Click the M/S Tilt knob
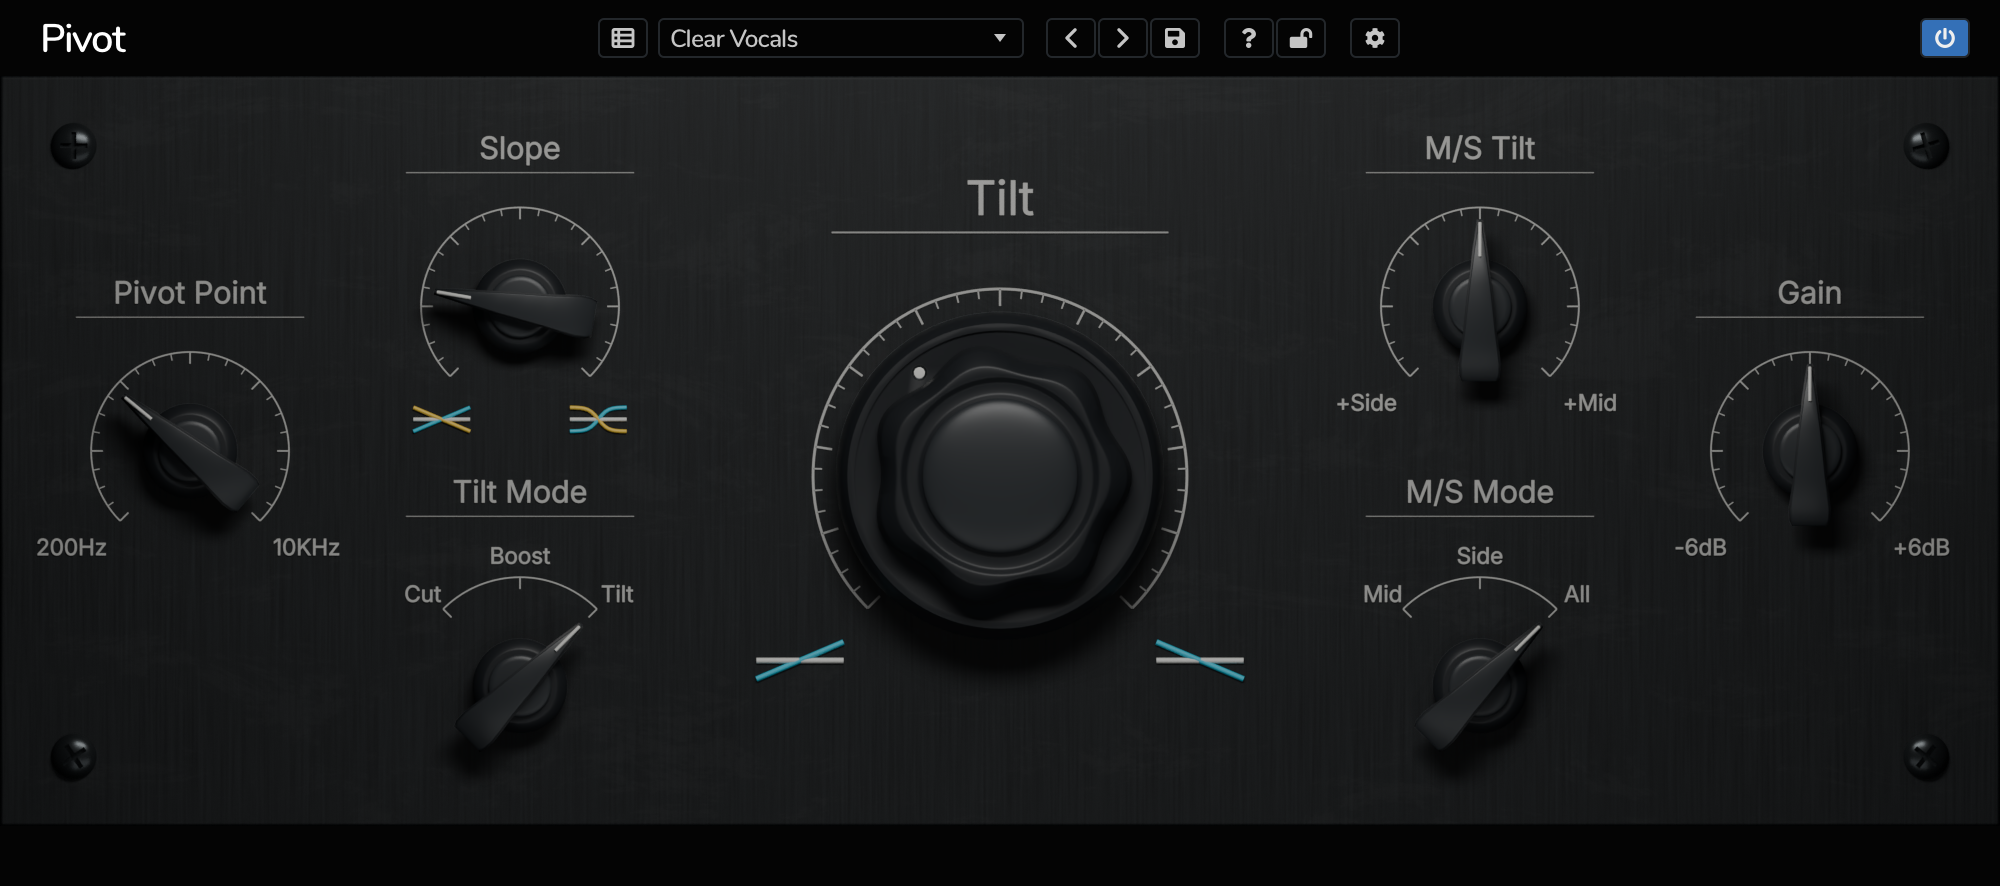Screen dimensions: 2000x886 coord(1480,306)
